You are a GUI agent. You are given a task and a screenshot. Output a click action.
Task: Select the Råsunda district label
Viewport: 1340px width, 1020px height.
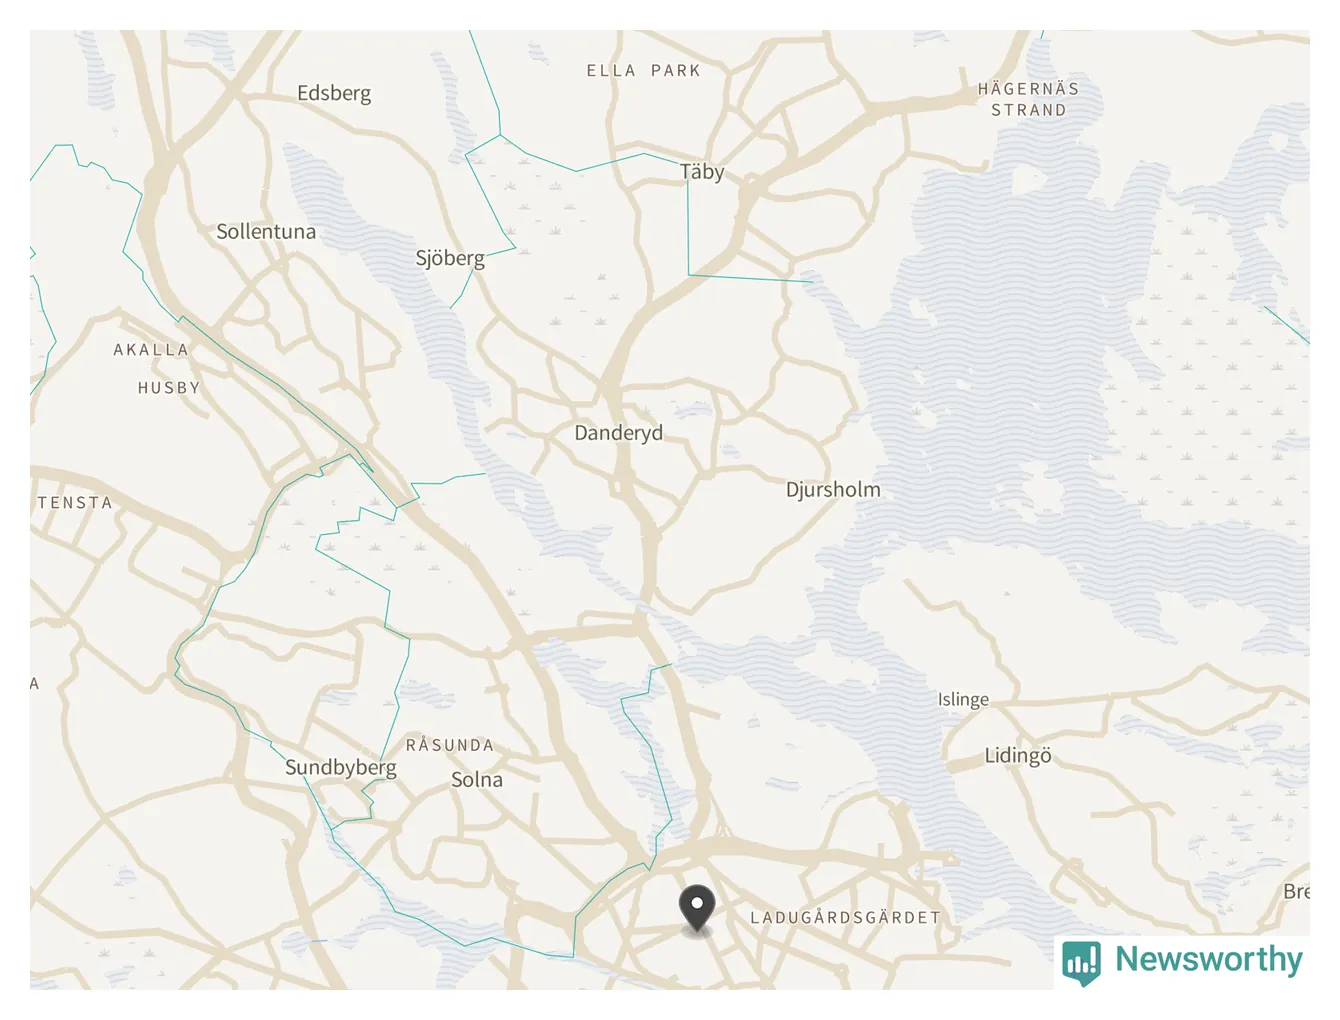pyautogui.click(x=450, y=745)
